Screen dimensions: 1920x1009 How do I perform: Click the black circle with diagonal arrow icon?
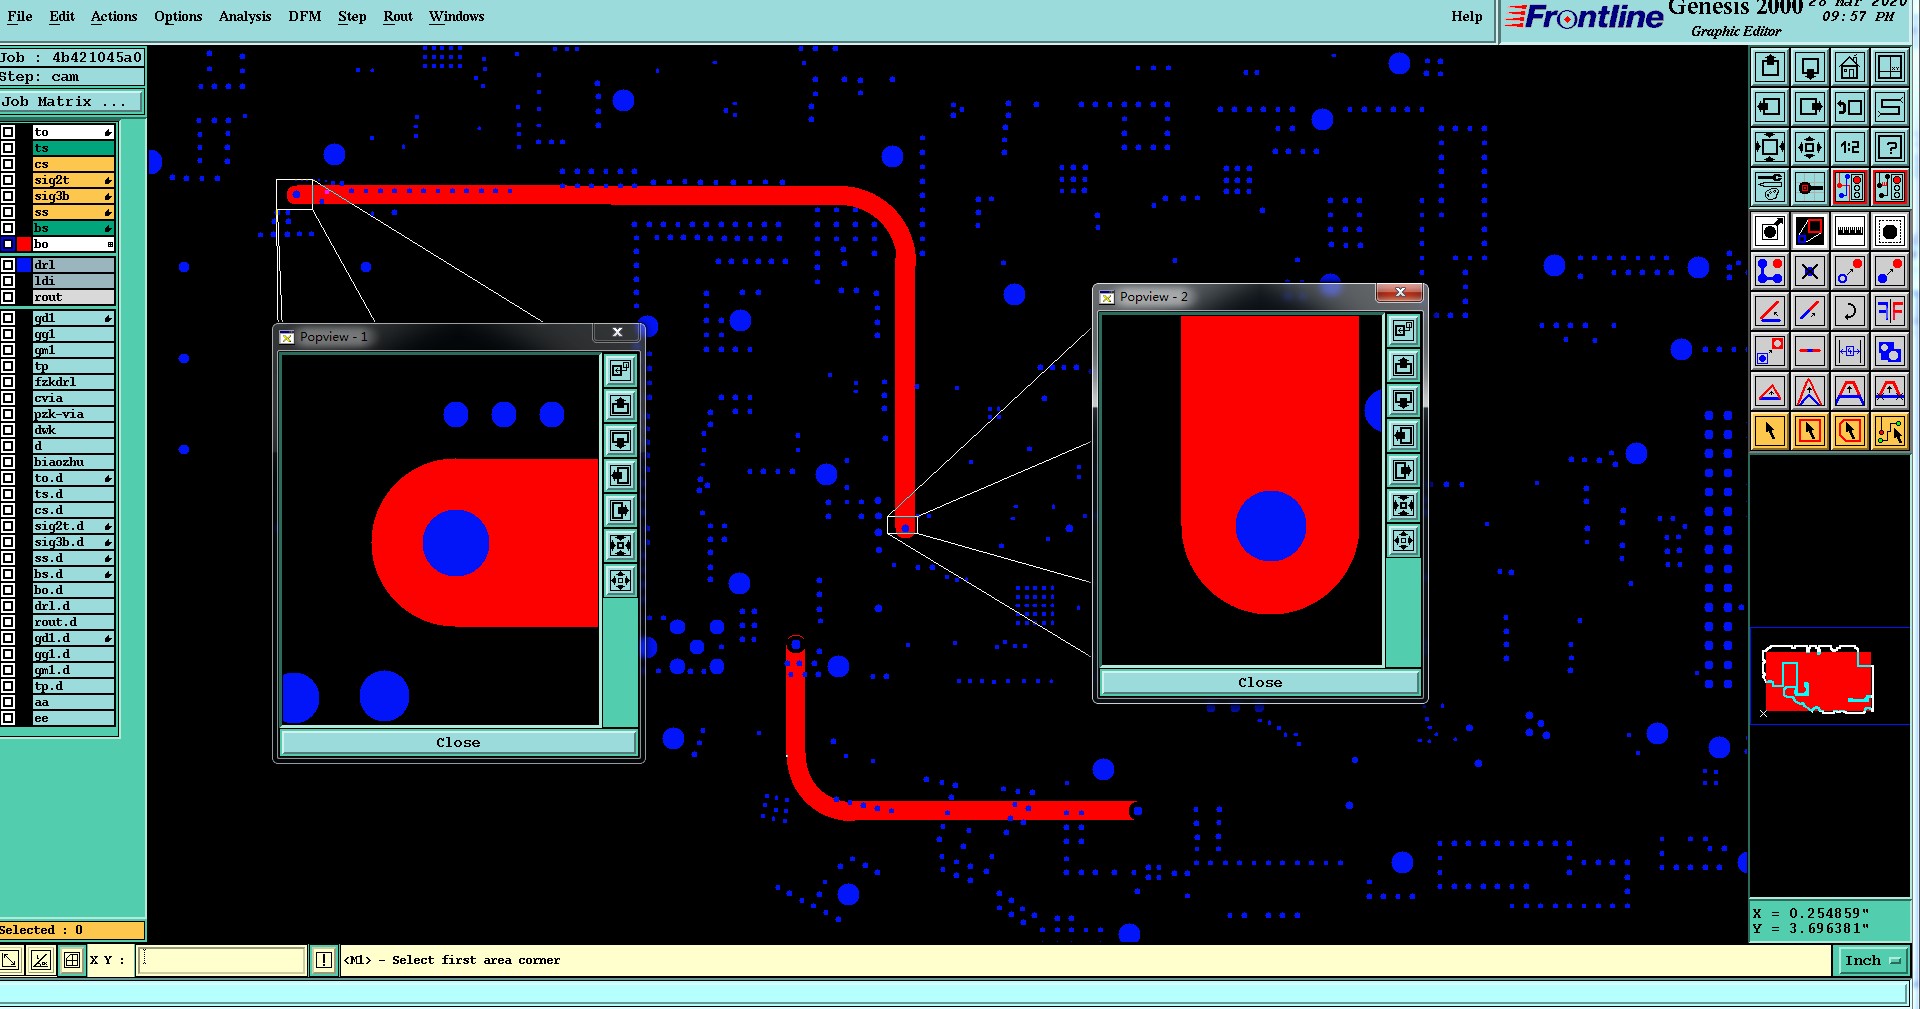(x=1770, y=231)
